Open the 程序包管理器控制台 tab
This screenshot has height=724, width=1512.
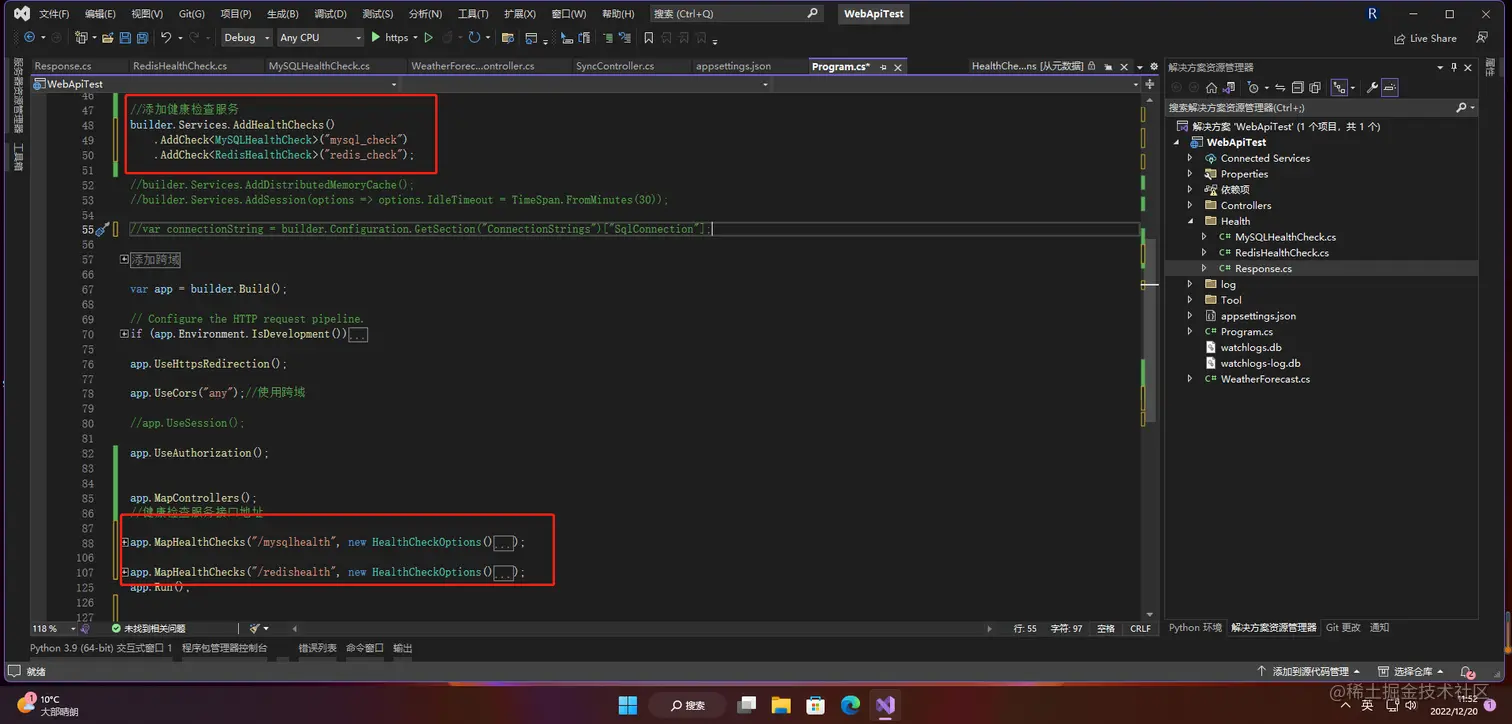pos(225,648)
